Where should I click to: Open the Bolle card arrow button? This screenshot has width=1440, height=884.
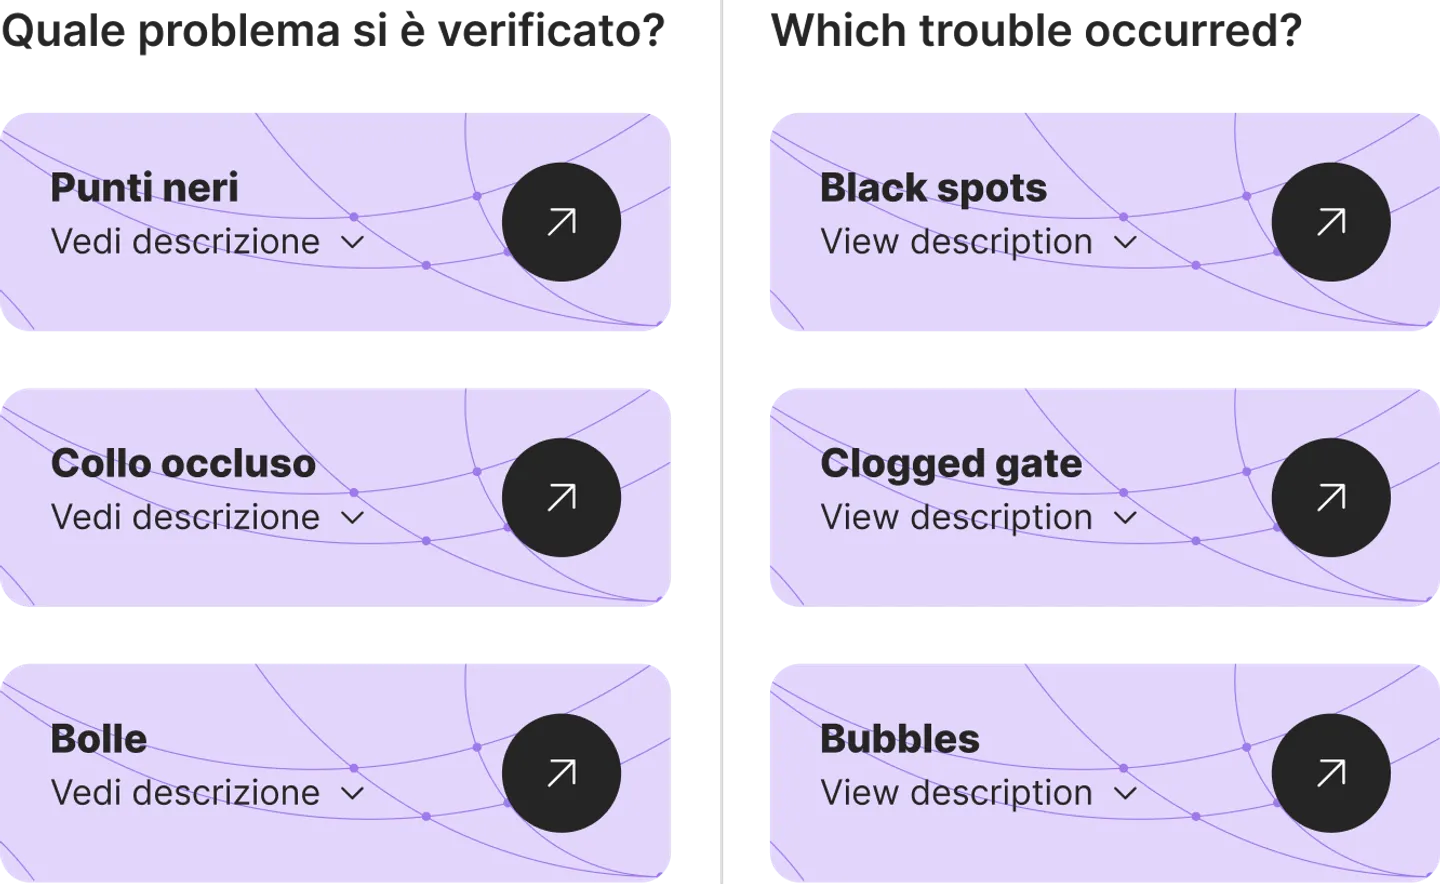[x=561, y=773]
